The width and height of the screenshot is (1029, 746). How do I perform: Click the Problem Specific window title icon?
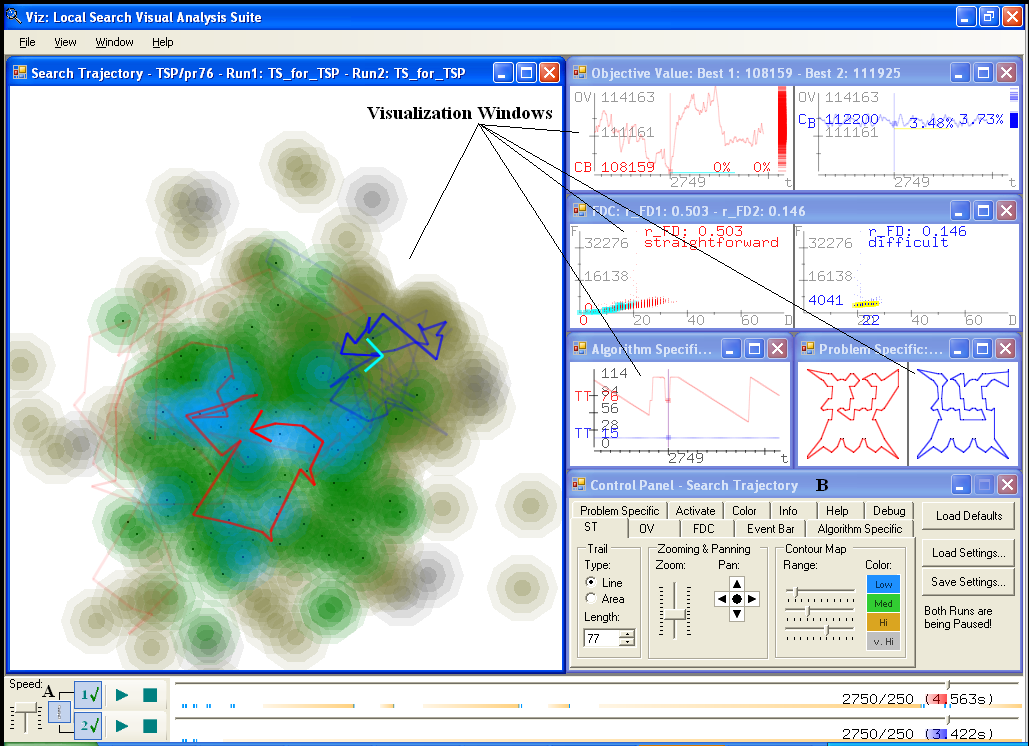tap(808, 348)
